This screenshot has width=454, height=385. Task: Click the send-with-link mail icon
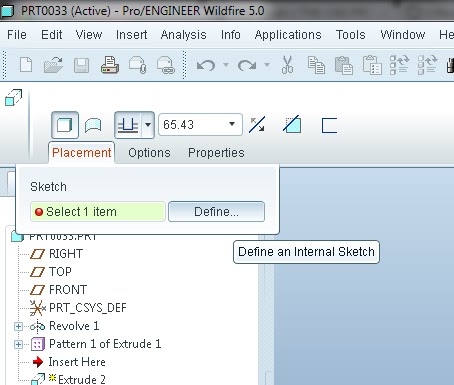[166, 65]
